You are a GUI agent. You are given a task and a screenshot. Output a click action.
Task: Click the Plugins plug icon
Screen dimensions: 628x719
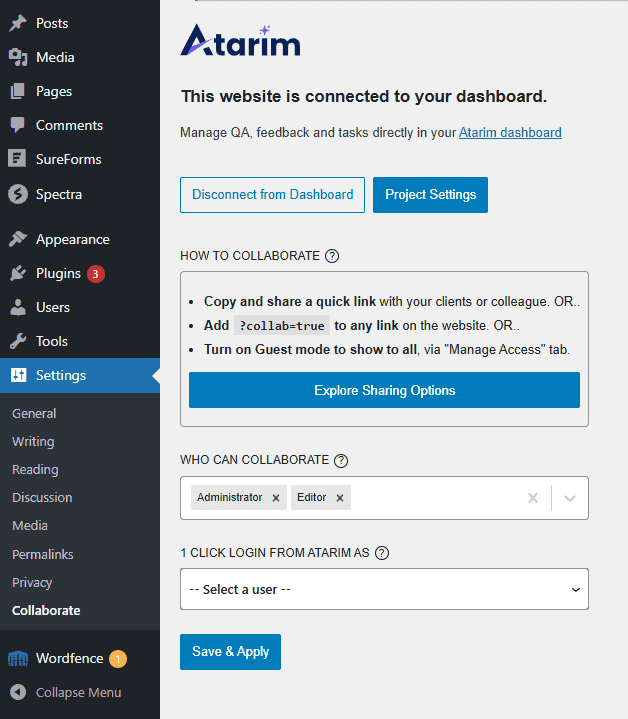tap(18, 273)
